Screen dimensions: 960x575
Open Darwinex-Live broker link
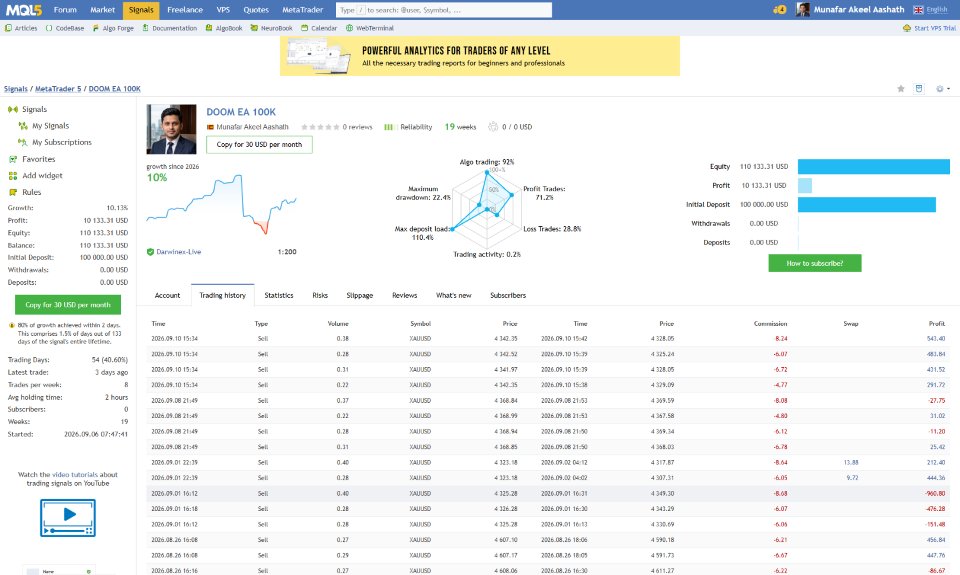179,252
